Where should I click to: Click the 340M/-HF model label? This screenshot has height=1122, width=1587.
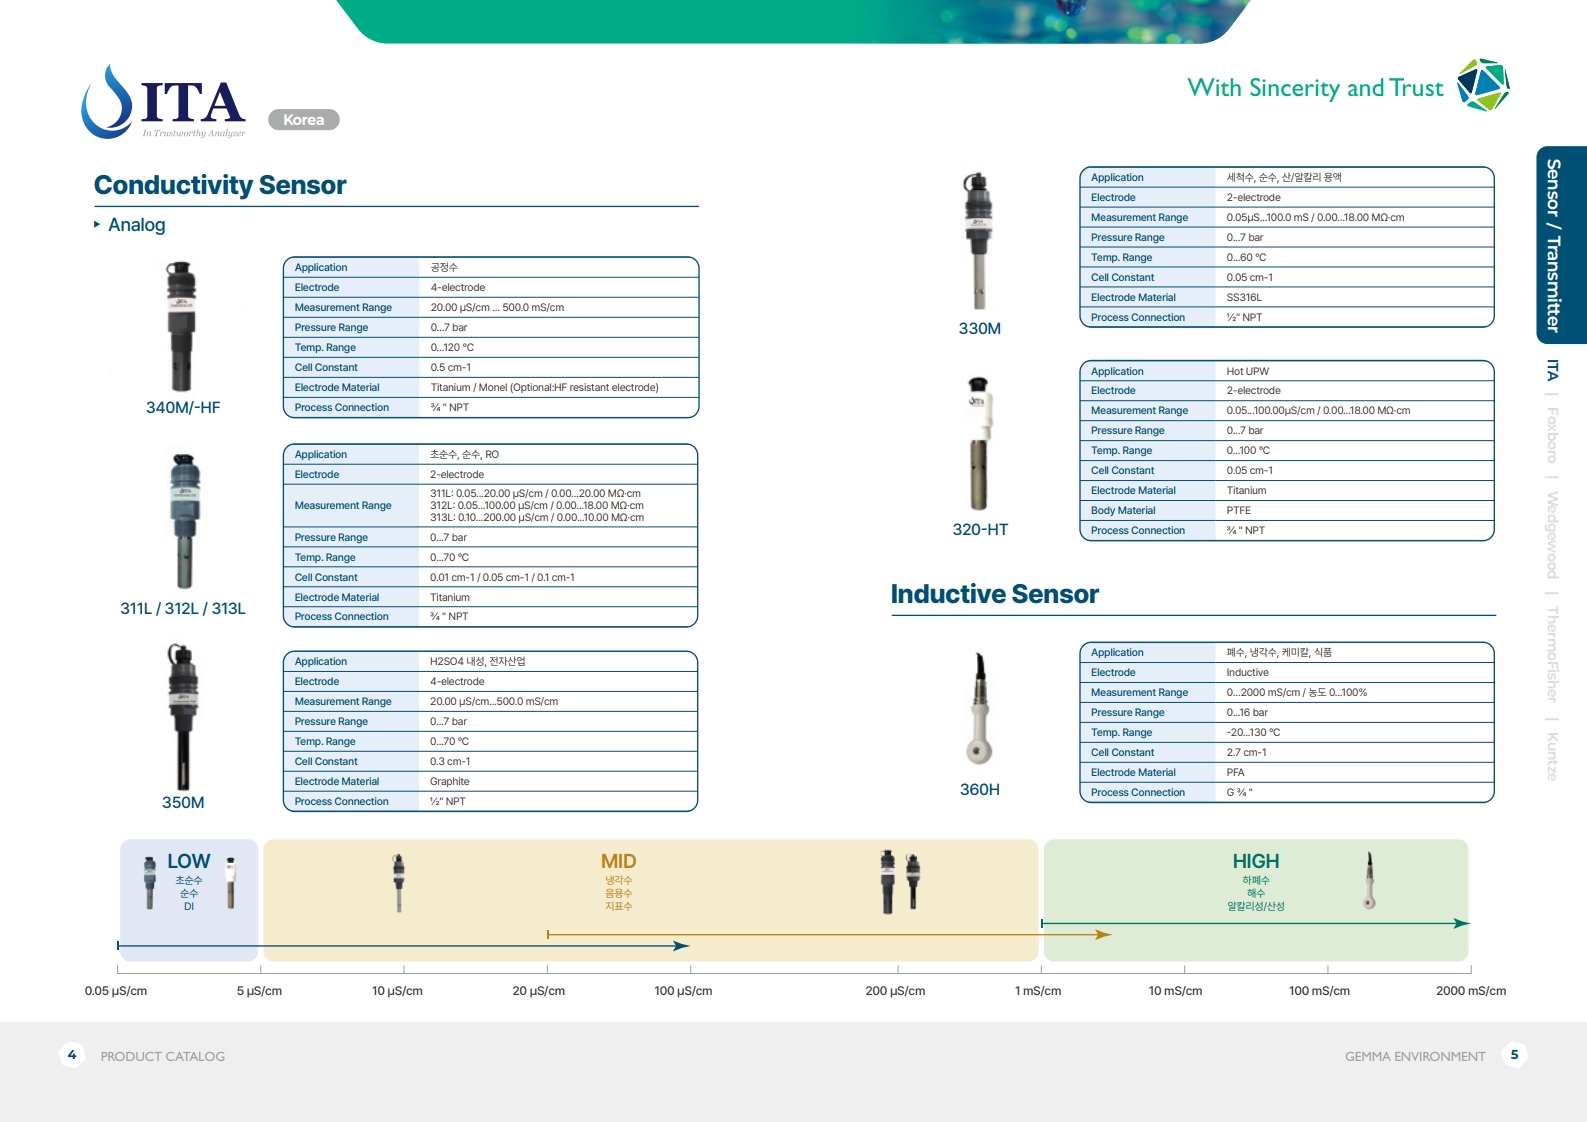183,407
